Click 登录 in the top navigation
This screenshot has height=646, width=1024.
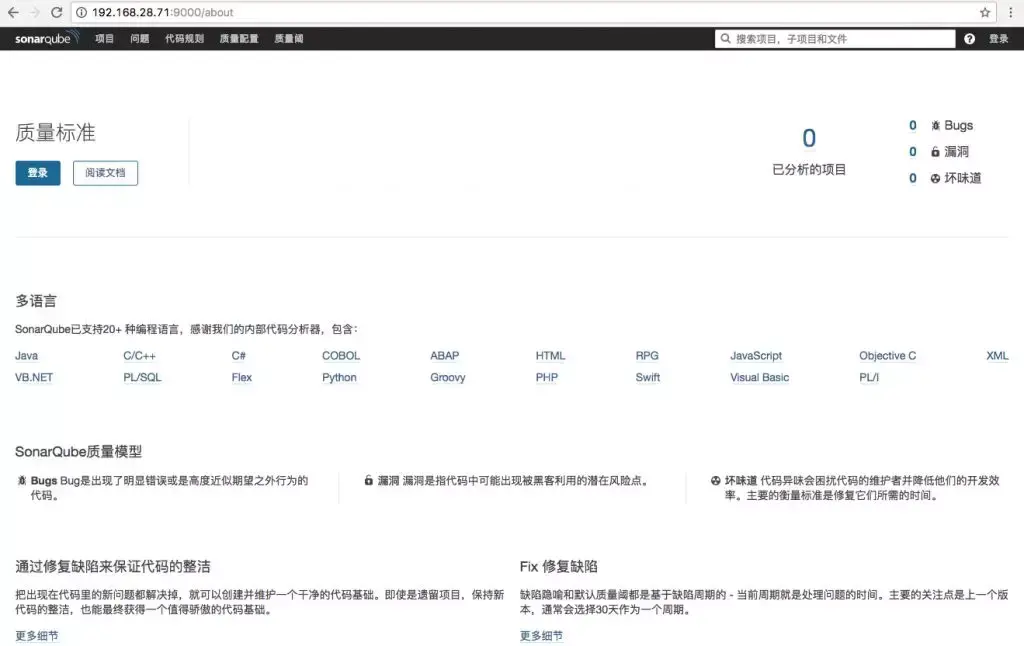(999, 39)
